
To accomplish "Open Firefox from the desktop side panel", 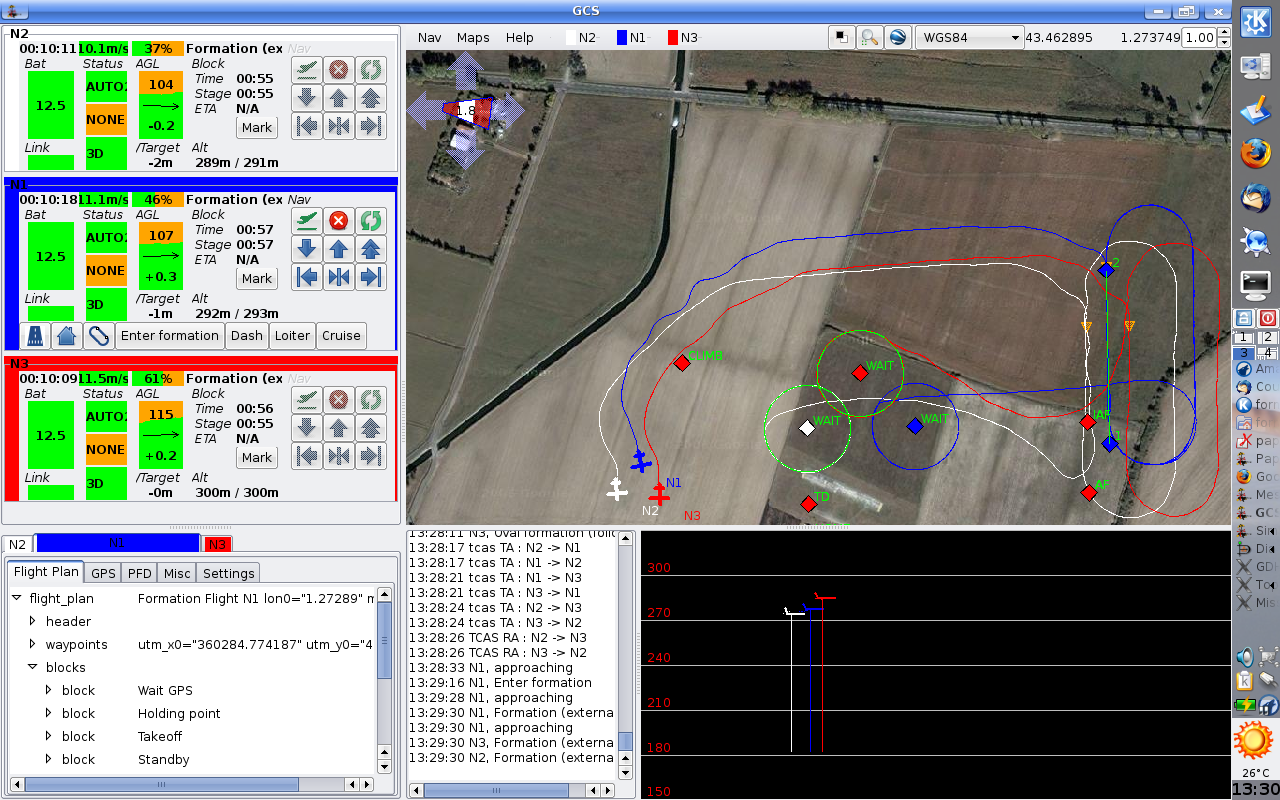I will [1254, 154].
